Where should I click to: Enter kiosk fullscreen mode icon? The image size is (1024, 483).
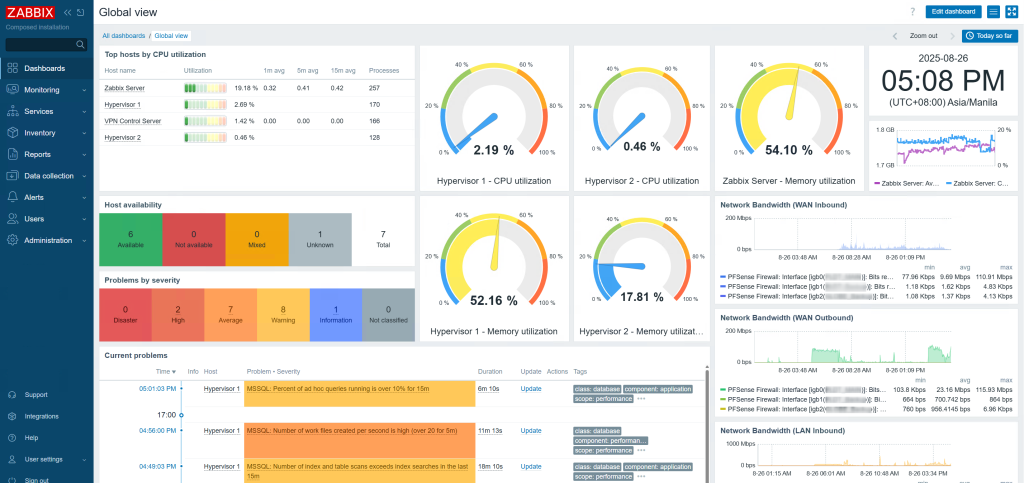click(x=1011, y=12)
